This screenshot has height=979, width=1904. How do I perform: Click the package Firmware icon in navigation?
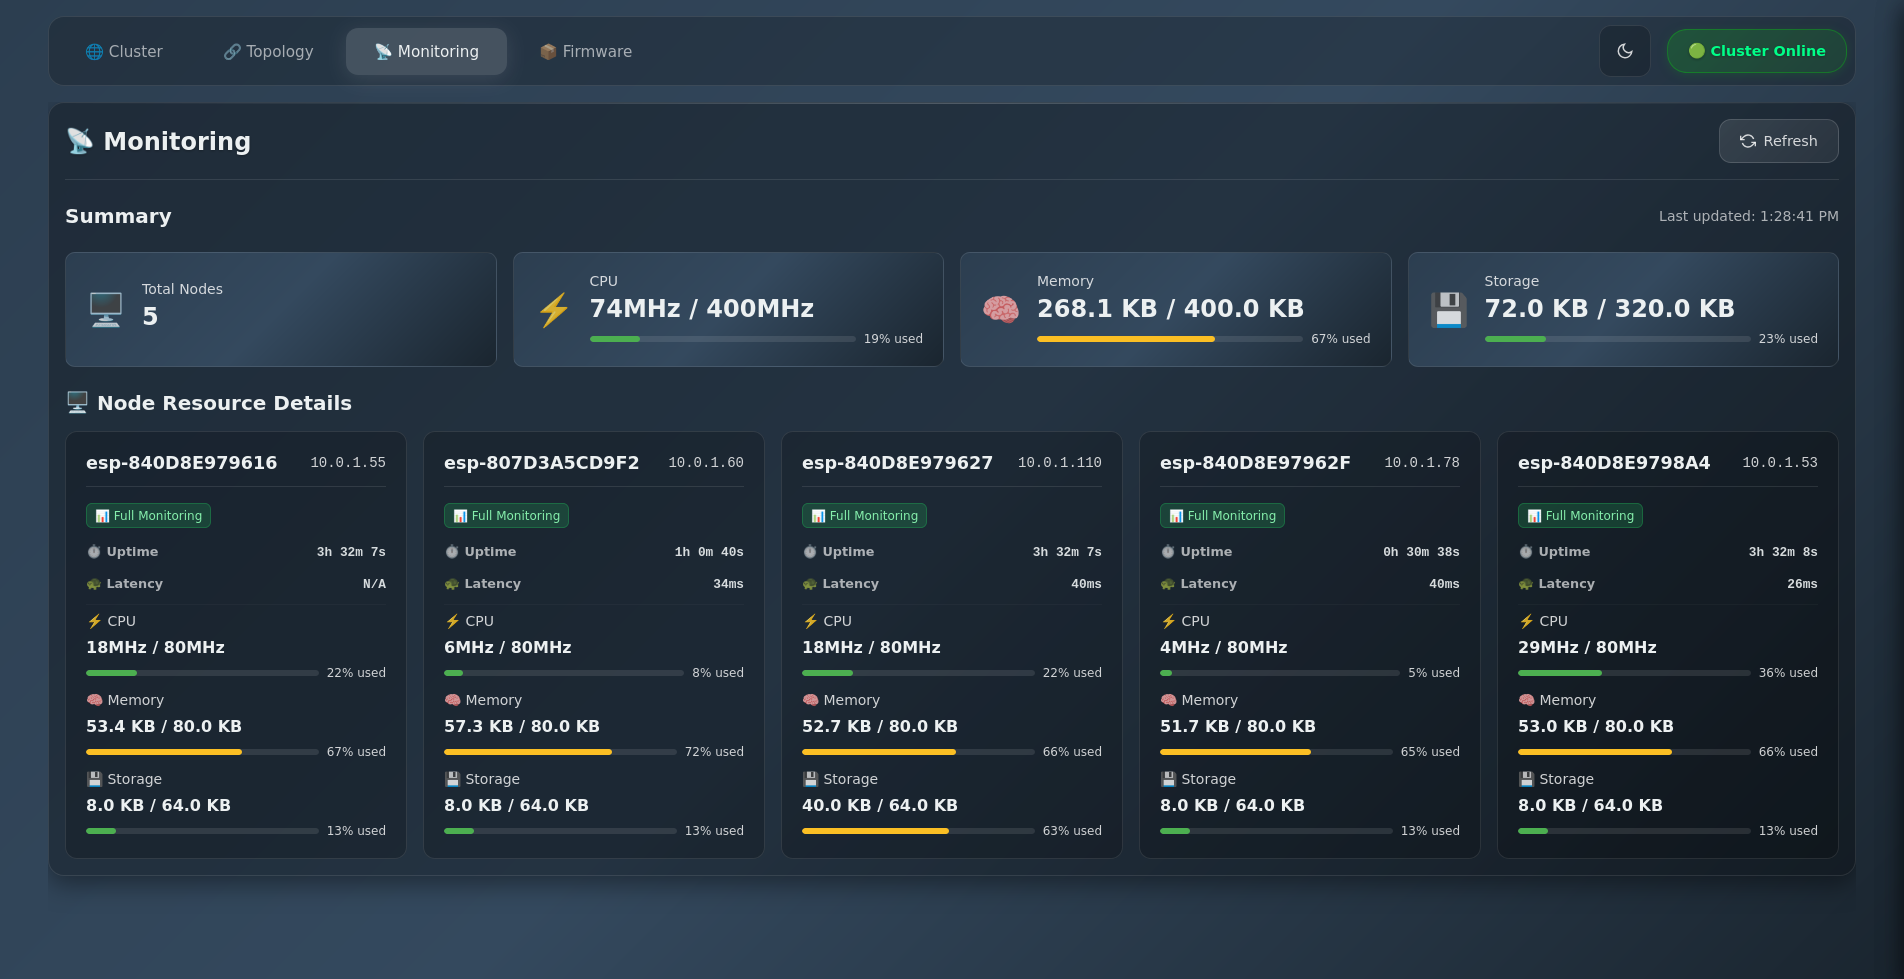[x=549, y=51]
